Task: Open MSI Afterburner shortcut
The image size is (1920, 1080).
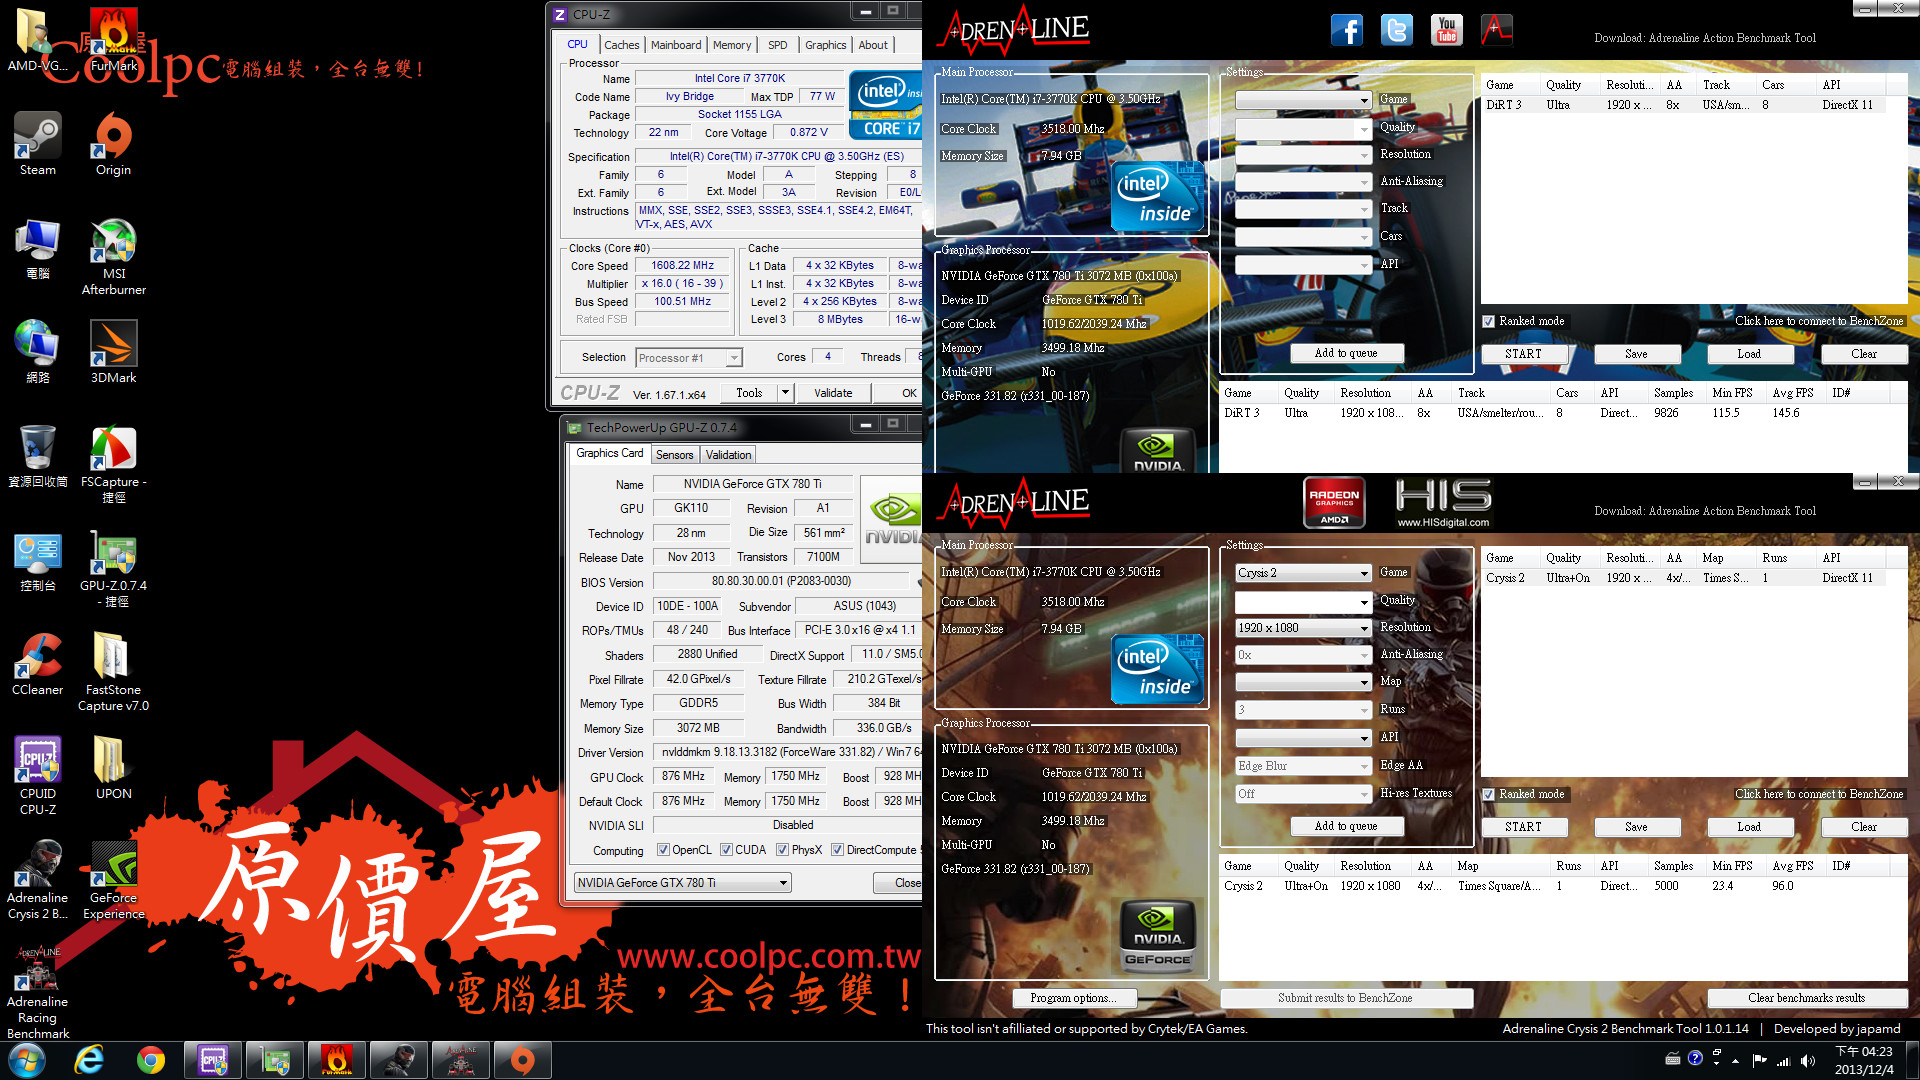Action: coord(114,257)
